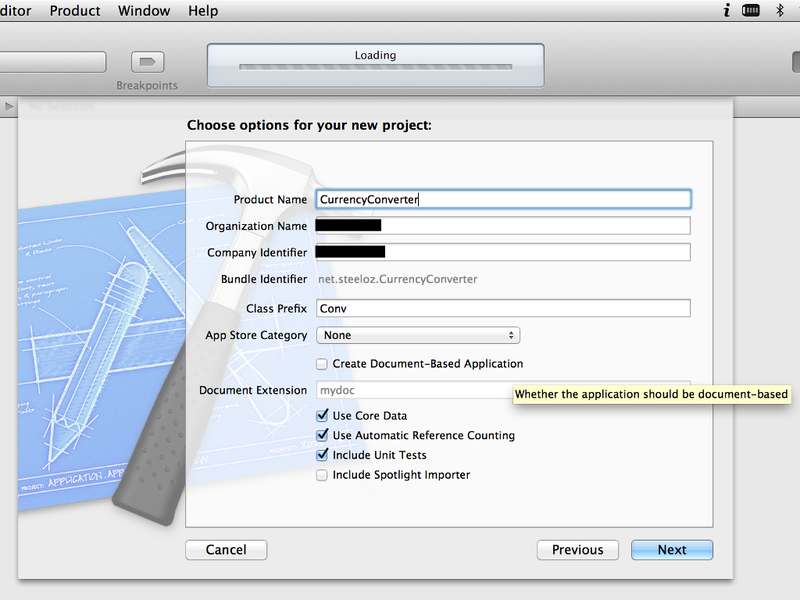The width and height of the screenshot is (800, 600).
Task: Uncheck Include Unit Tests option
Action: 322,455
